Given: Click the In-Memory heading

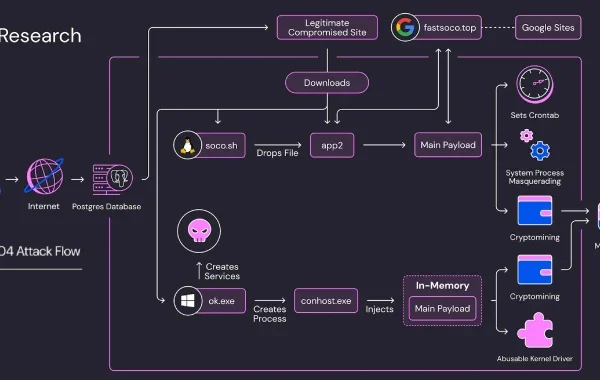Looking at the screenshot, I should tap(442, 285).
